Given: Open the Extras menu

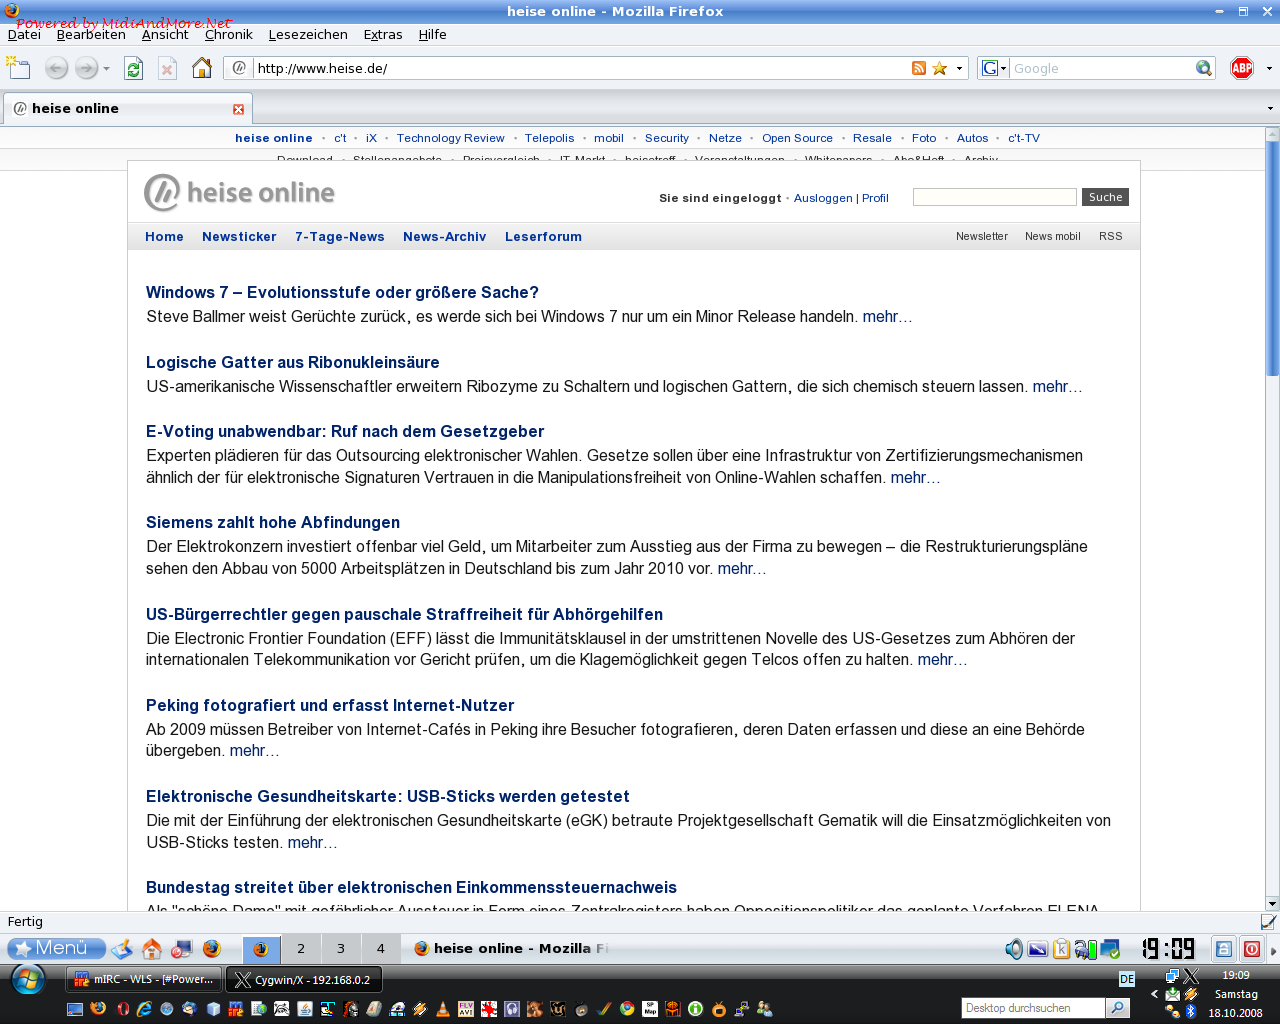Looking at the screenshot, I should click(x=382, y=34).
